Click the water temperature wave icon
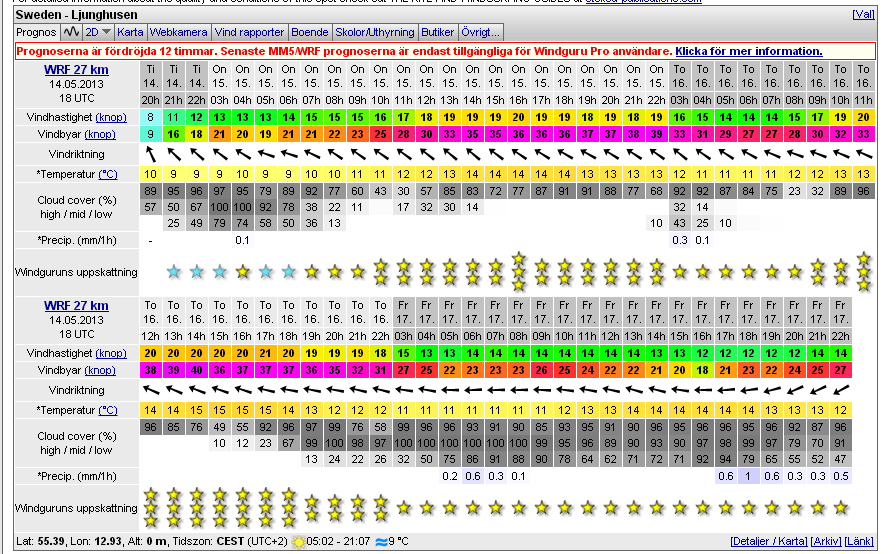This screenshot has height=554, width=896. click(x=379, y=542)
